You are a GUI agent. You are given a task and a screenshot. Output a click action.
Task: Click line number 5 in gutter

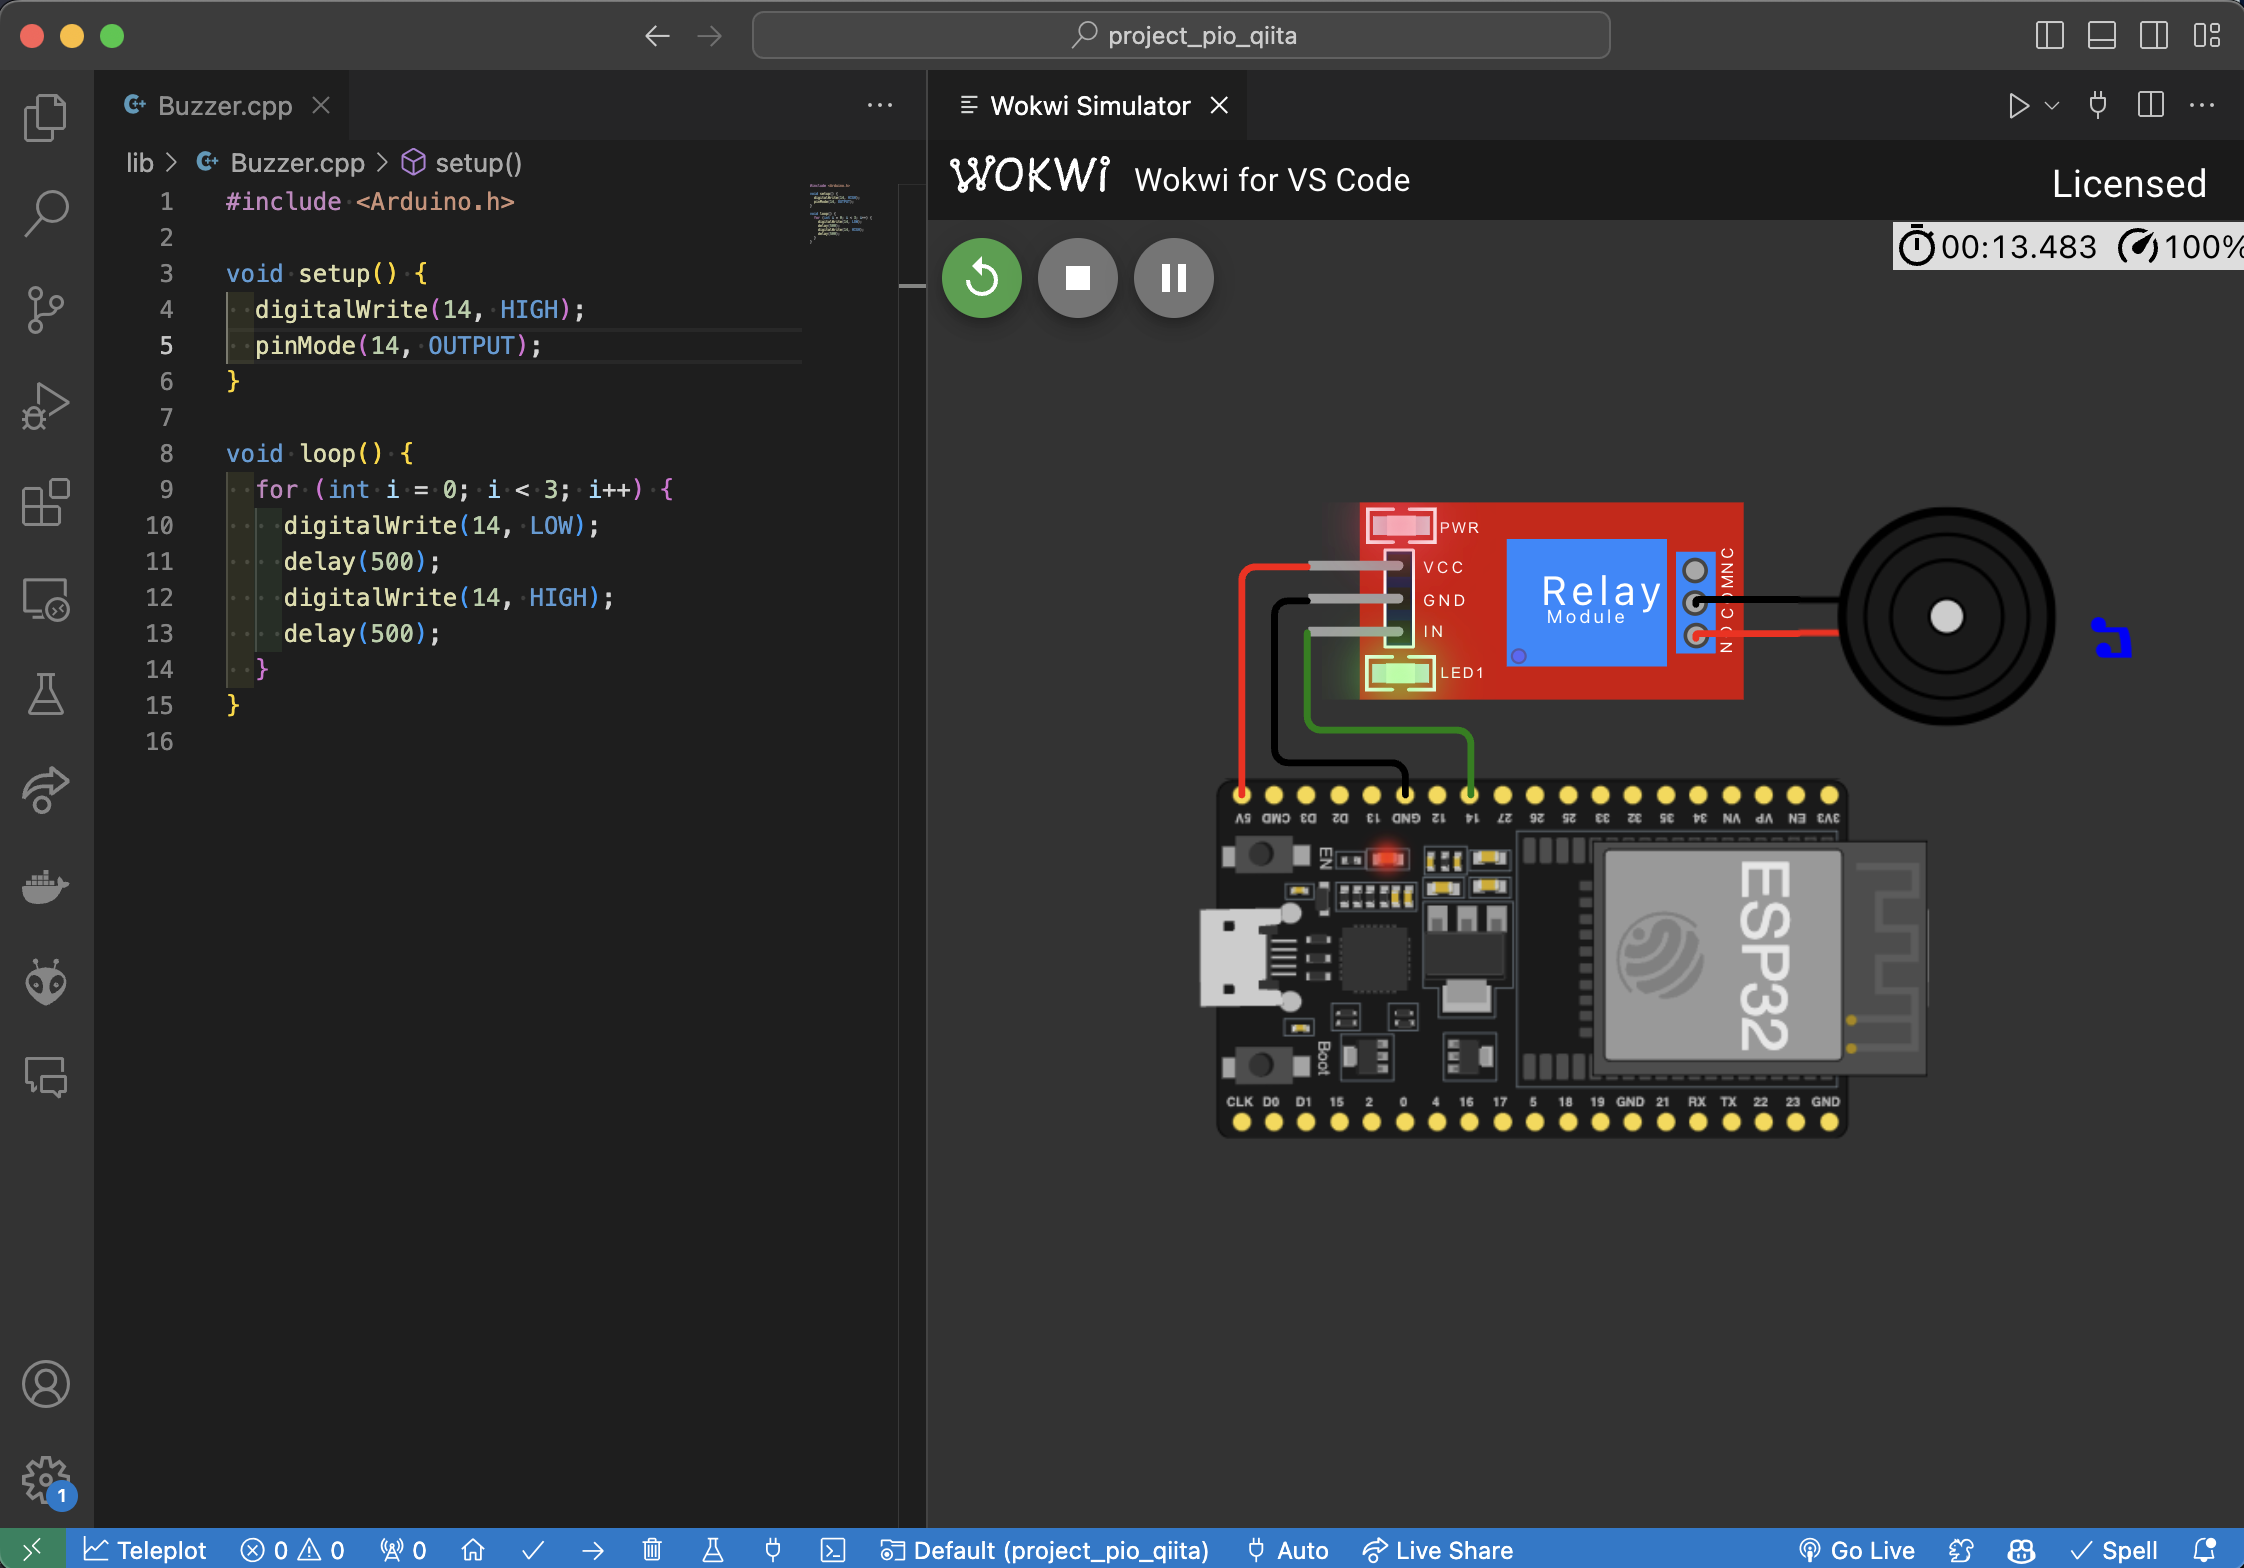pos(166,345)
